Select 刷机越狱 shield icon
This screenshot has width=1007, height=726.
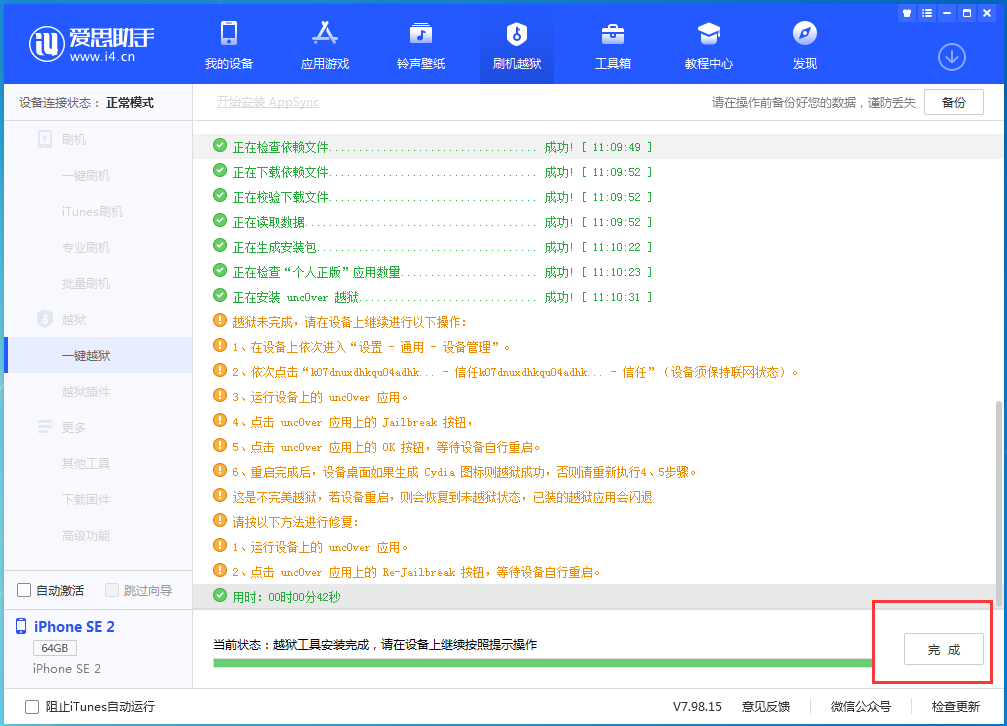point(517,34)
